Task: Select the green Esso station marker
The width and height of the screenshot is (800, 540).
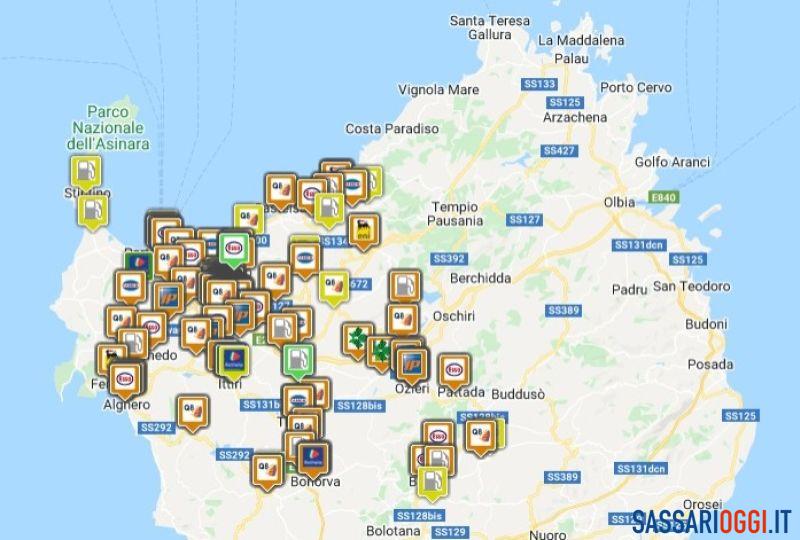Action: tap(234, 250)
